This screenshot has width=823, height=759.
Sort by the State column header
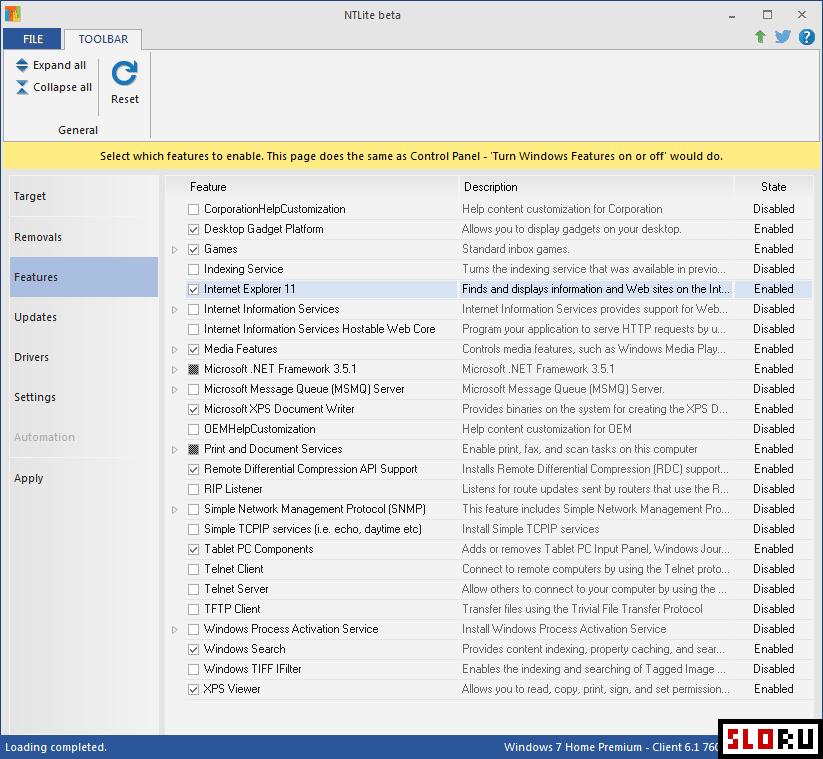coord(773,187)
